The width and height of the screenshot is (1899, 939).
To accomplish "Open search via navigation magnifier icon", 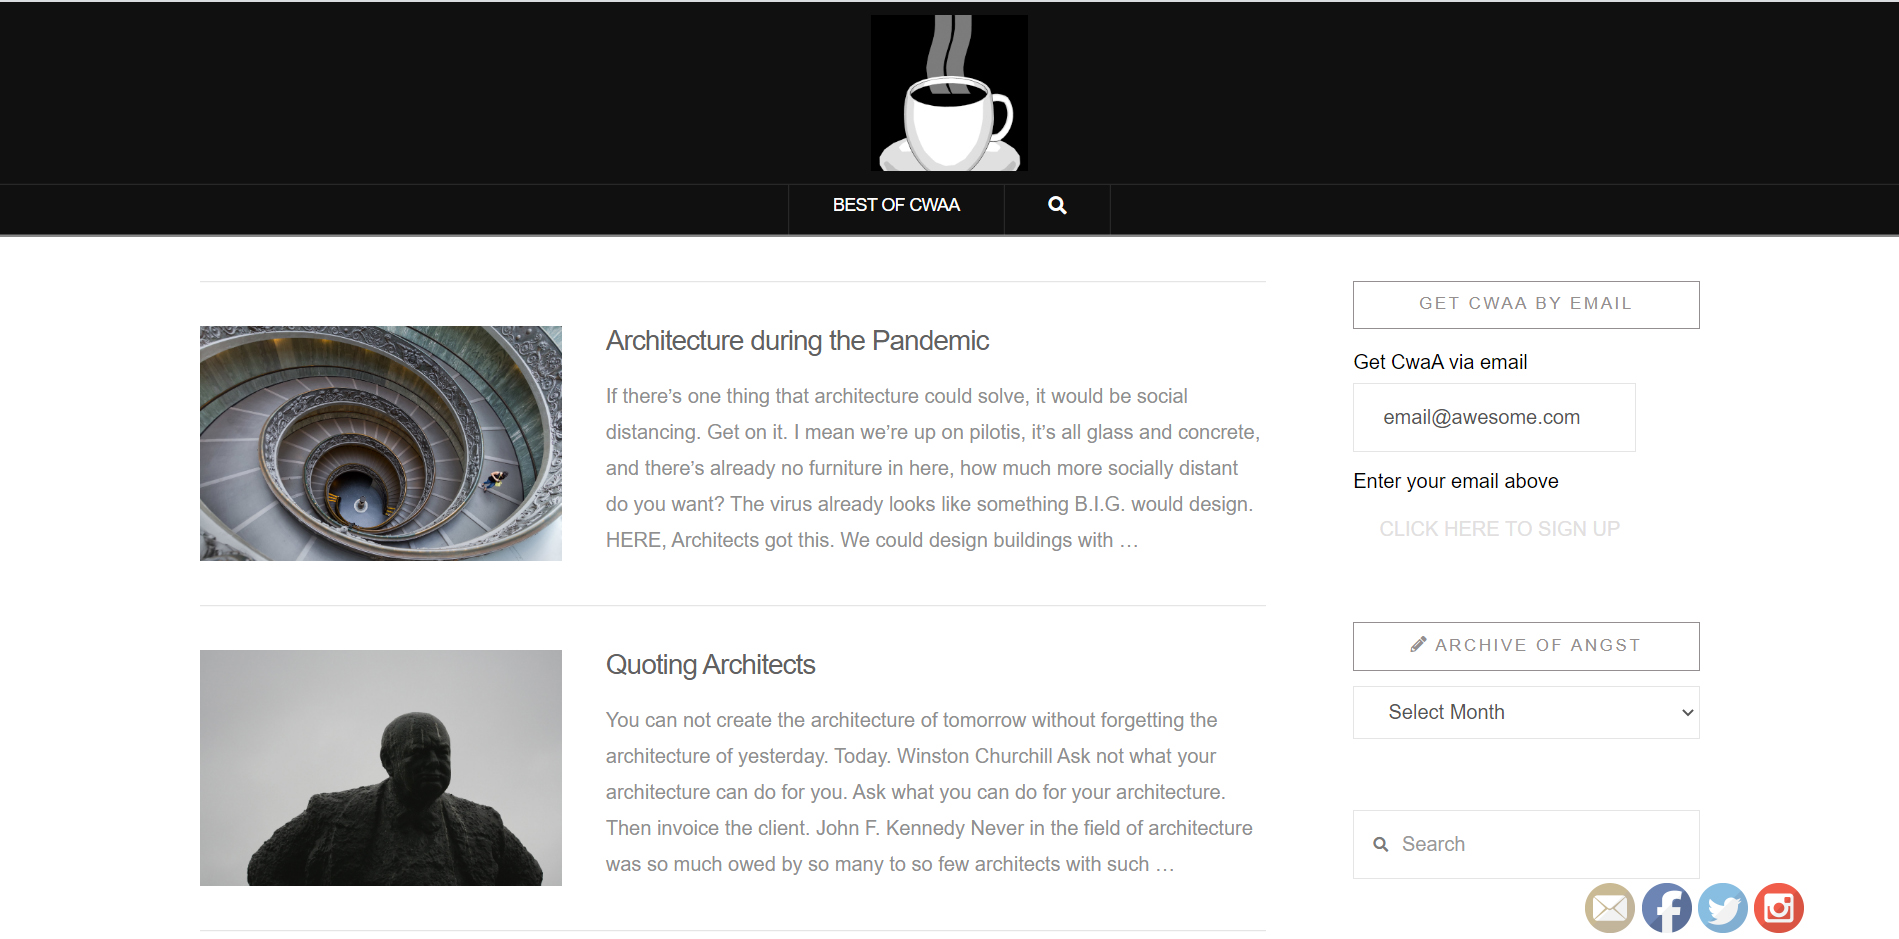I will [x=1057, y=205].
